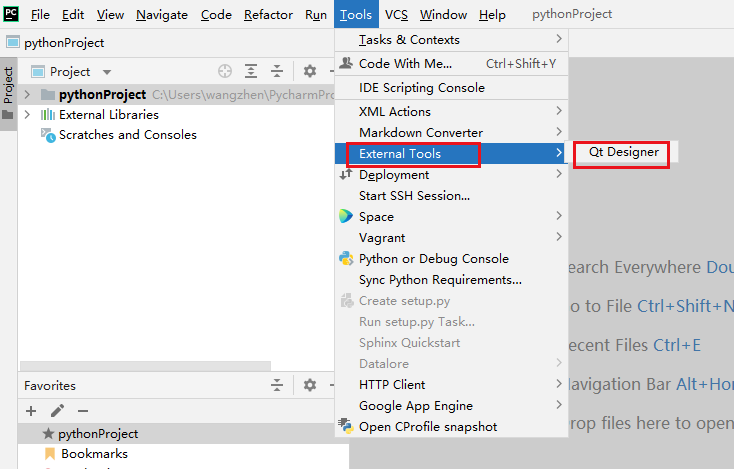This screenshot has width=734, height=469.
Task: Click the Code With Me people icon
Action: 346,63
